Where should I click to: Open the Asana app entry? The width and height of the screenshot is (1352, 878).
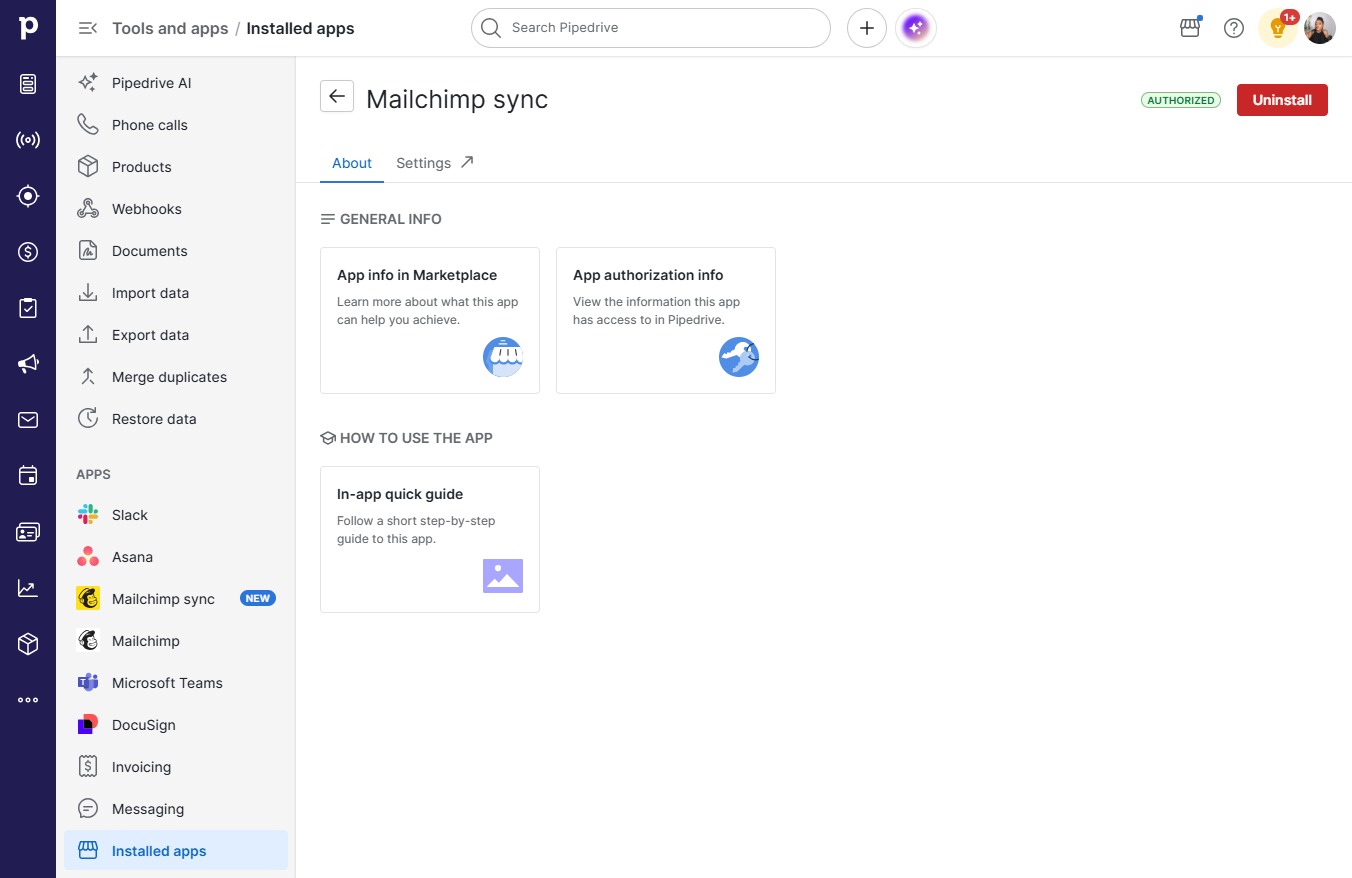pyautogui.click(x=176, y=557)
